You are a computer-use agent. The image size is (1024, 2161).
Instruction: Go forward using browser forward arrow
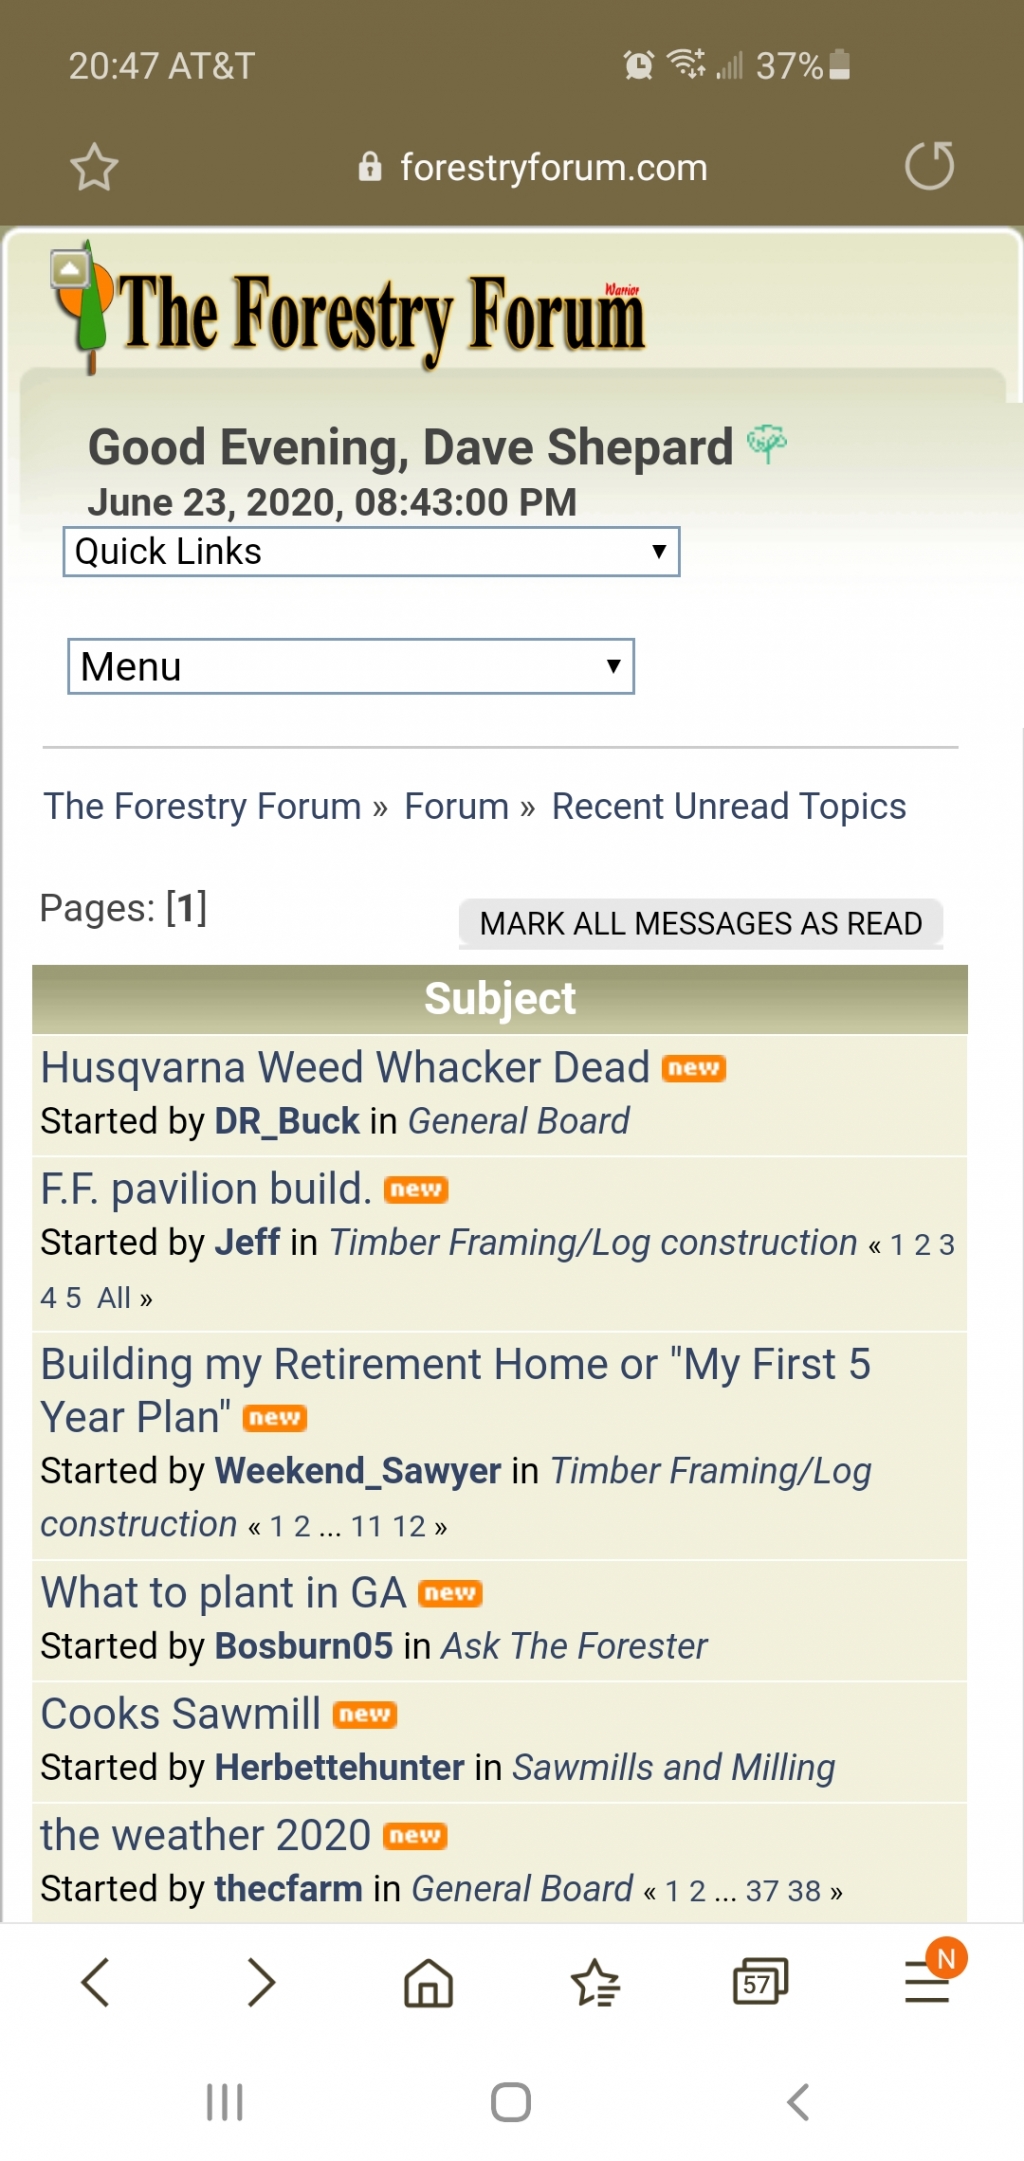(261, 1982)
